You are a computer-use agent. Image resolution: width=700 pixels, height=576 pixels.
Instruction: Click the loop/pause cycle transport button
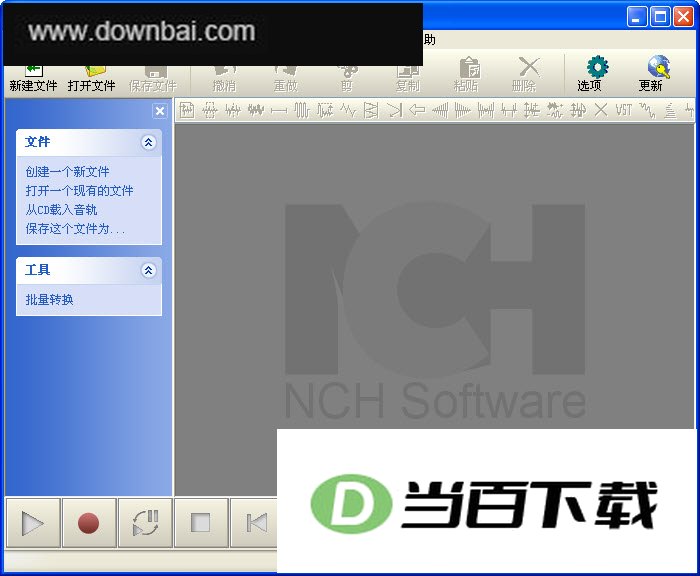point(145,523)
